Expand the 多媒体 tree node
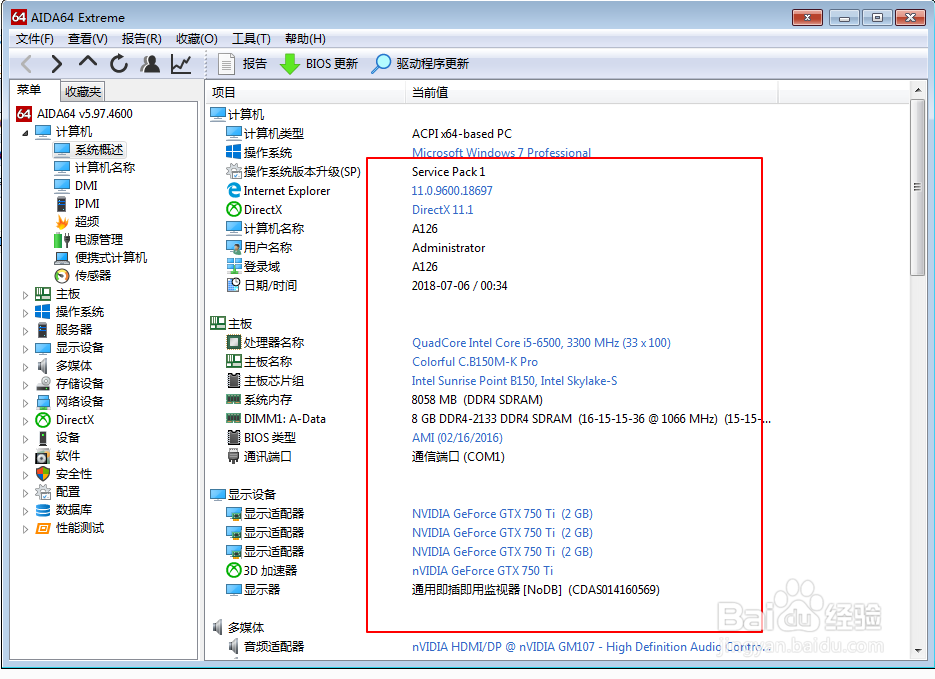This screenshot has width=935, height=679. pos(25,366)
